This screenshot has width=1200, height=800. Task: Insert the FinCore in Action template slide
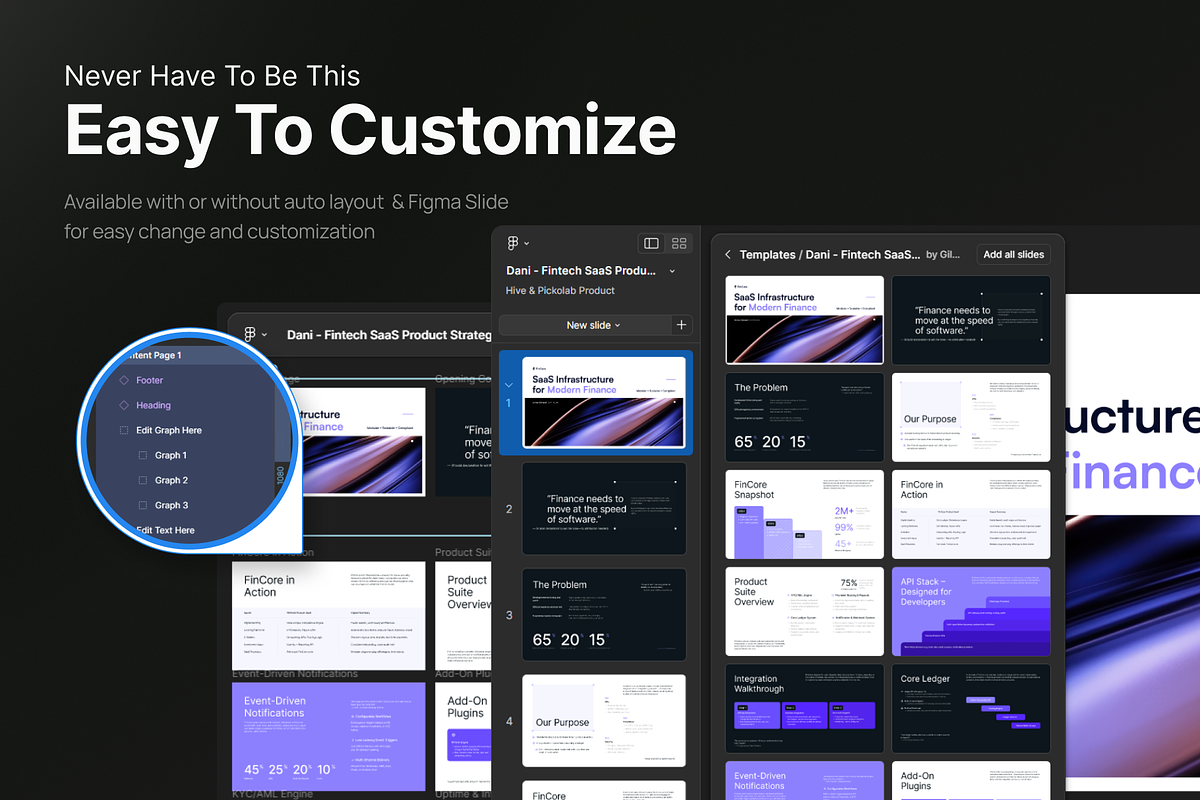[971, 514]
